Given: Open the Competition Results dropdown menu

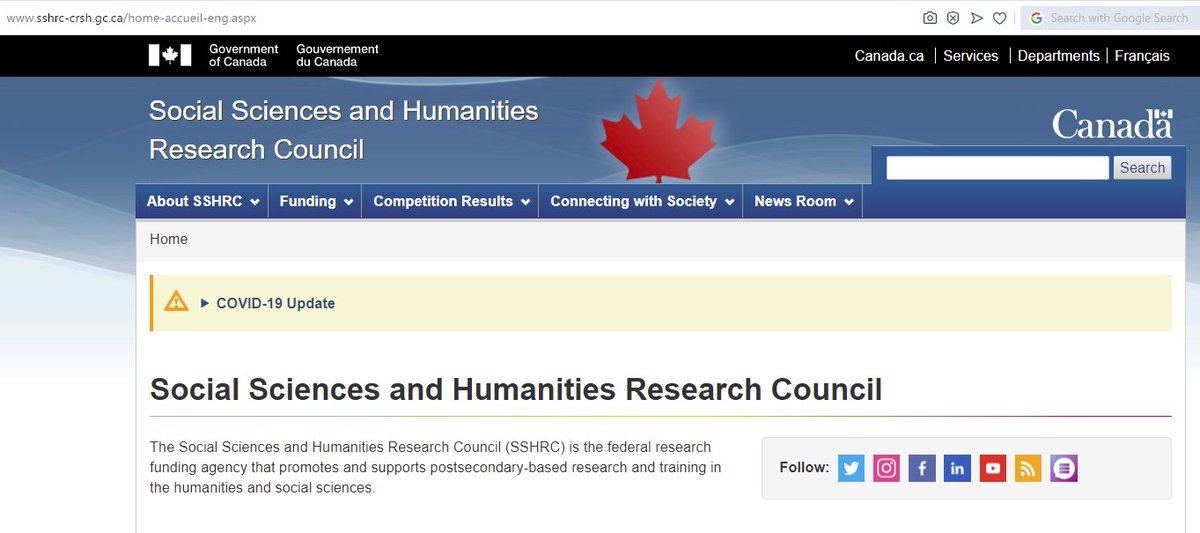Looking at the screenshot, I should tap(450, 201).
